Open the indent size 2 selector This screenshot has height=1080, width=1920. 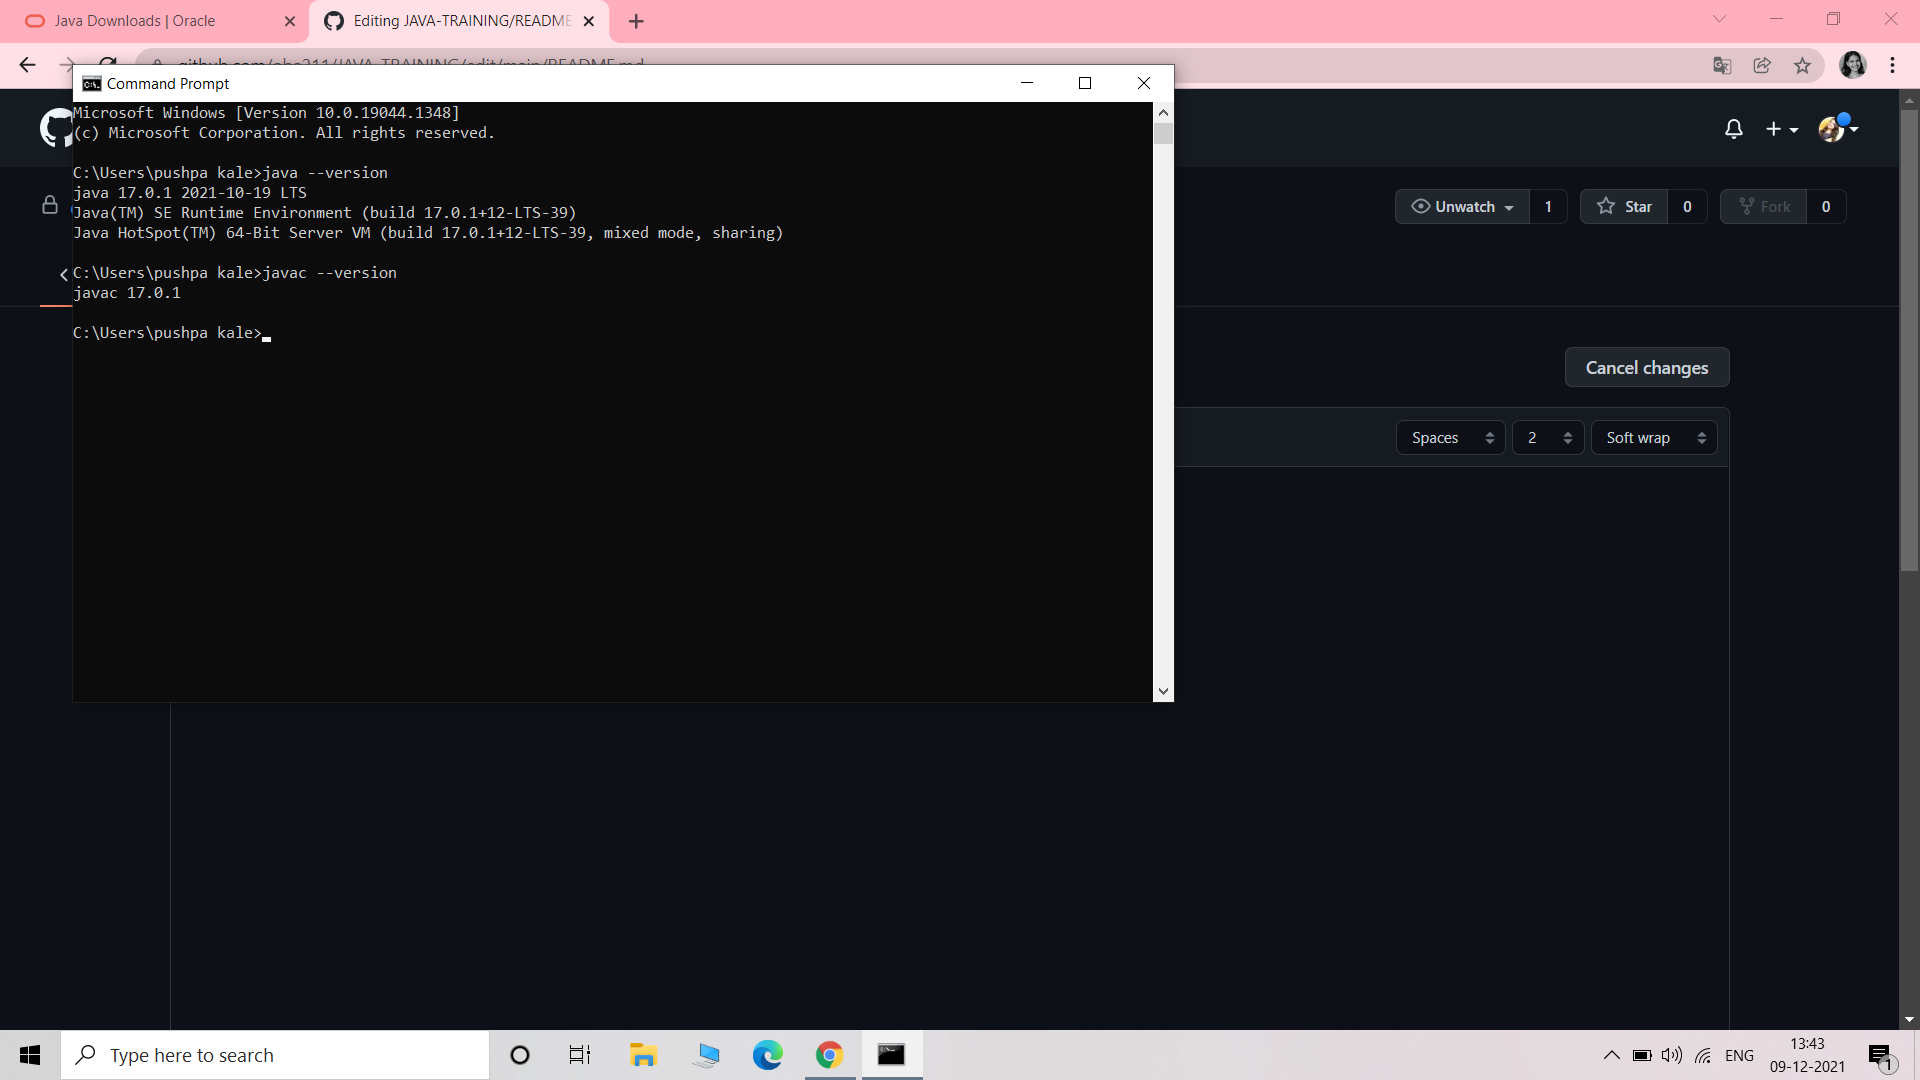1548,438
